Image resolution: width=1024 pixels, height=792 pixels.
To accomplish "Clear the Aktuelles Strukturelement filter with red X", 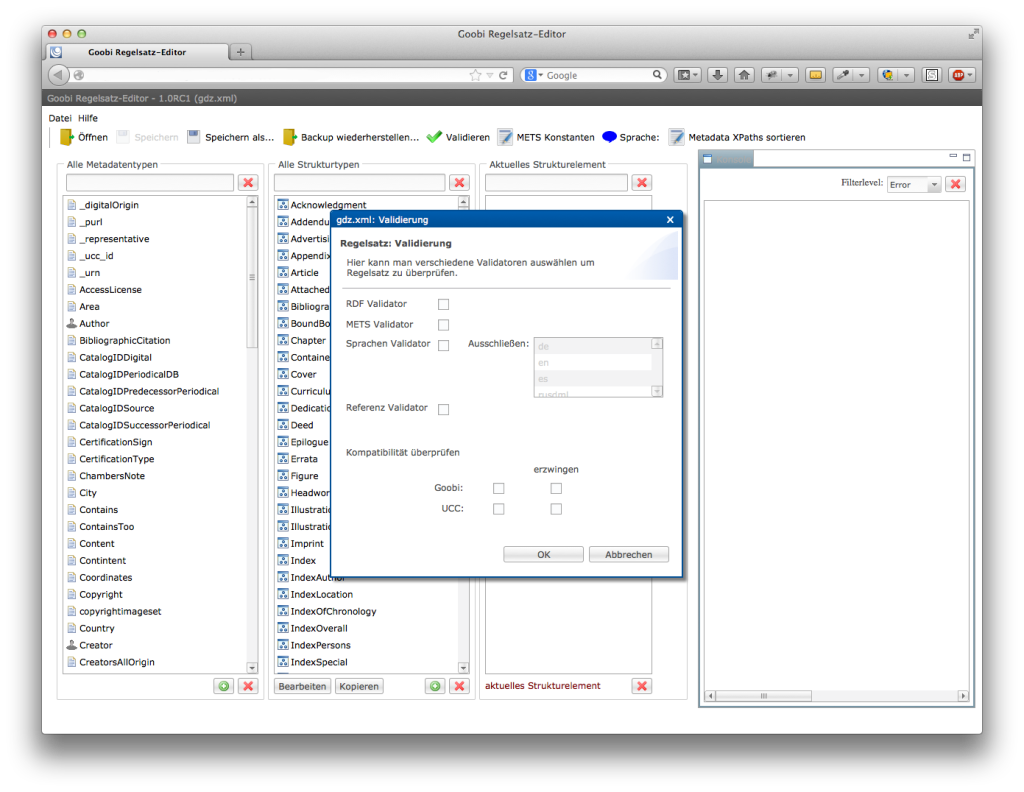I will tap(642, 183).
